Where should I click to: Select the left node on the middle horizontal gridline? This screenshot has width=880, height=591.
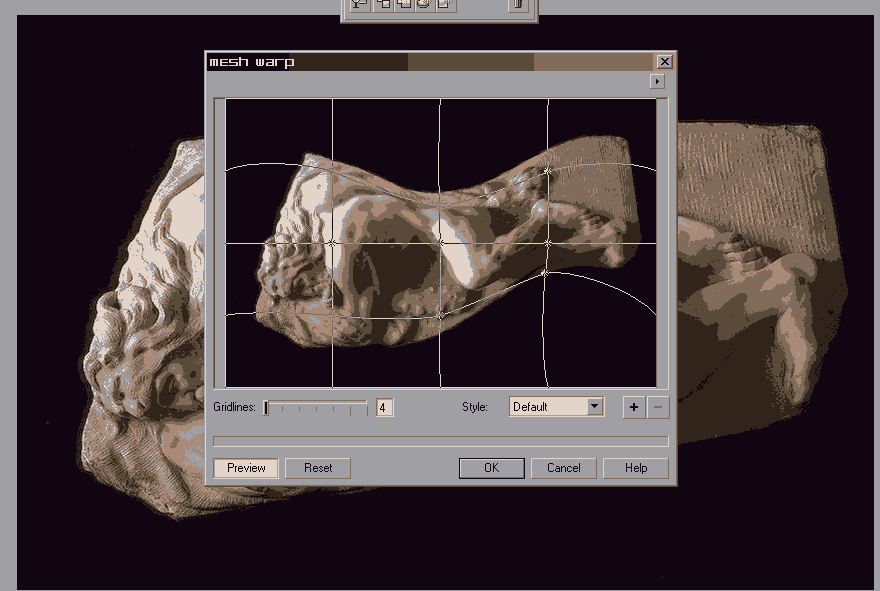332,243
